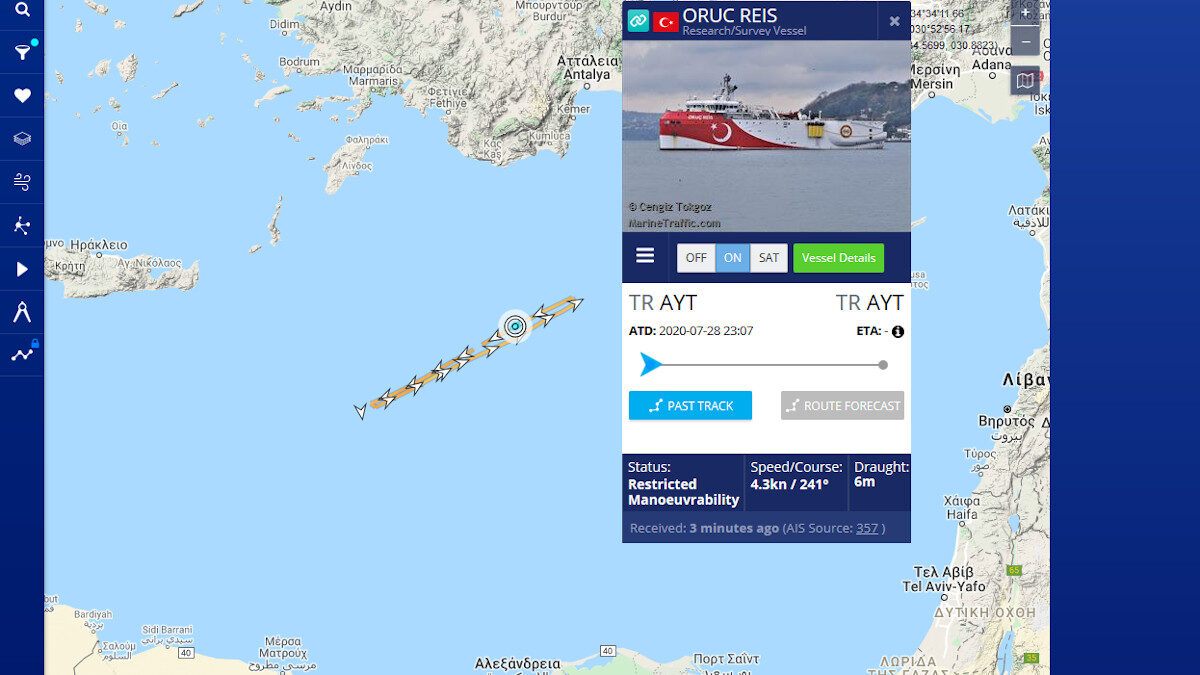Show the PAST TRACK of vessel

(690, 405)
